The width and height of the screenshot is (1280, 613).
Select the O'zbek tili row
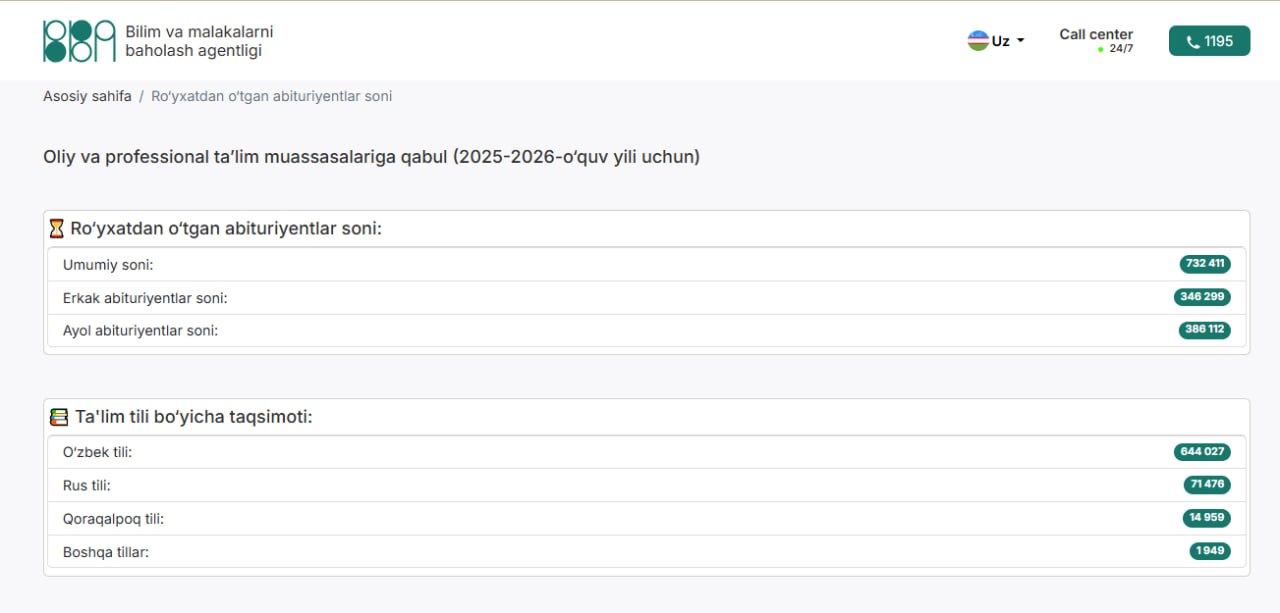click(647, 452)
